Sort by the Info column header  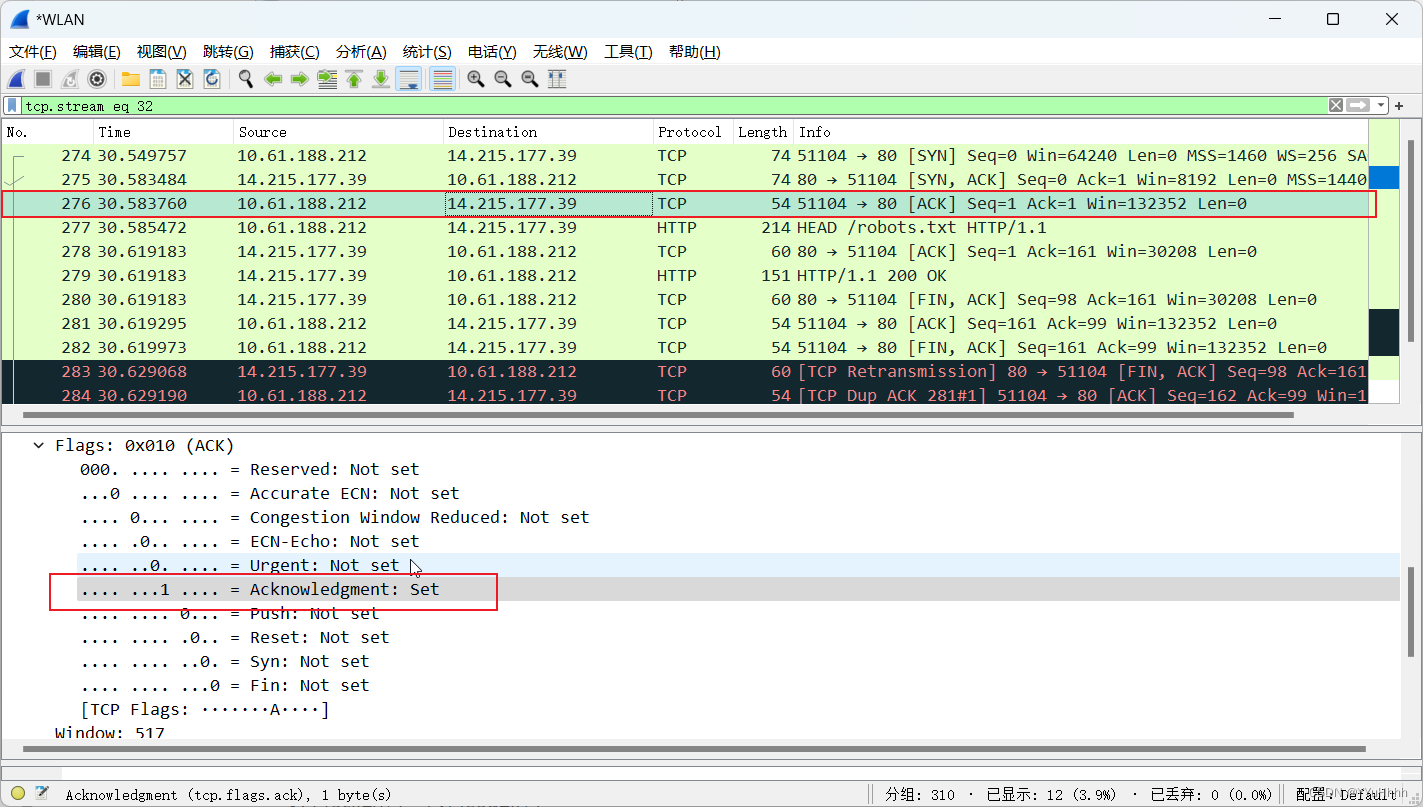(x=1081, y=132)
